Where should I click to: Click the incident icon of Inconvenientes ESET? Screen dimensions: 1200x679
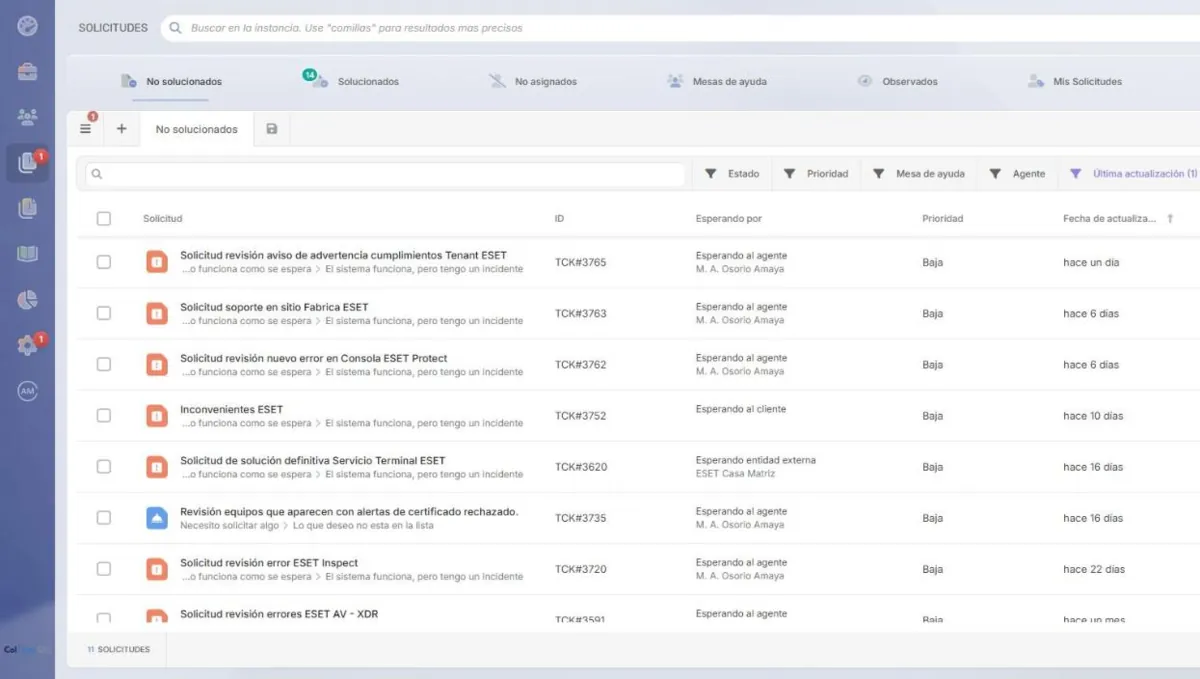157,415
